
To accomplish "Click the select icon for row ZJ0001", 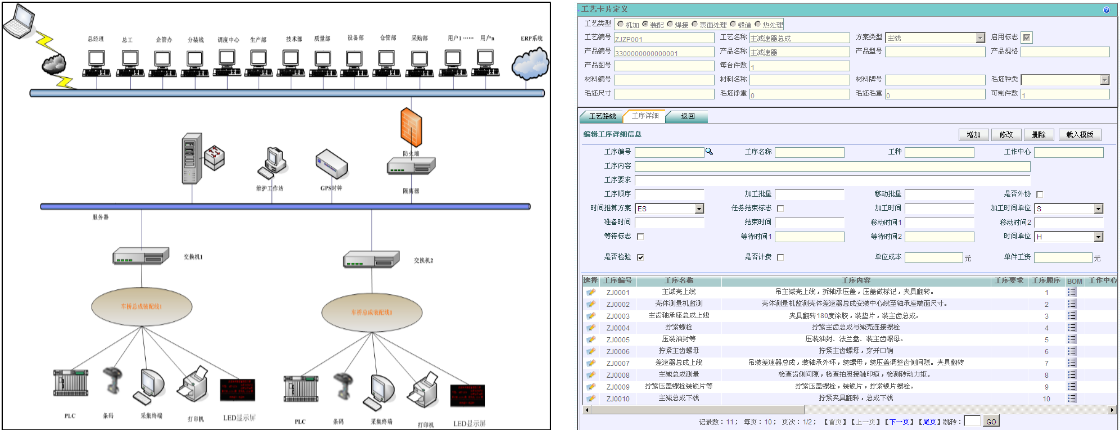I will pyautogui.click(x=591, y=292).
